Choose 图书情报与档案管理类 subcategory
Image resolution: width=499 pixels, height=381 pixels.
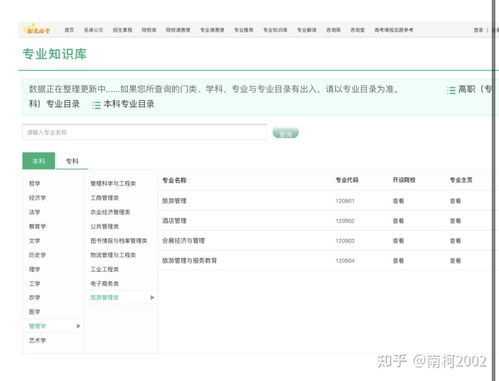pos(119,241)
